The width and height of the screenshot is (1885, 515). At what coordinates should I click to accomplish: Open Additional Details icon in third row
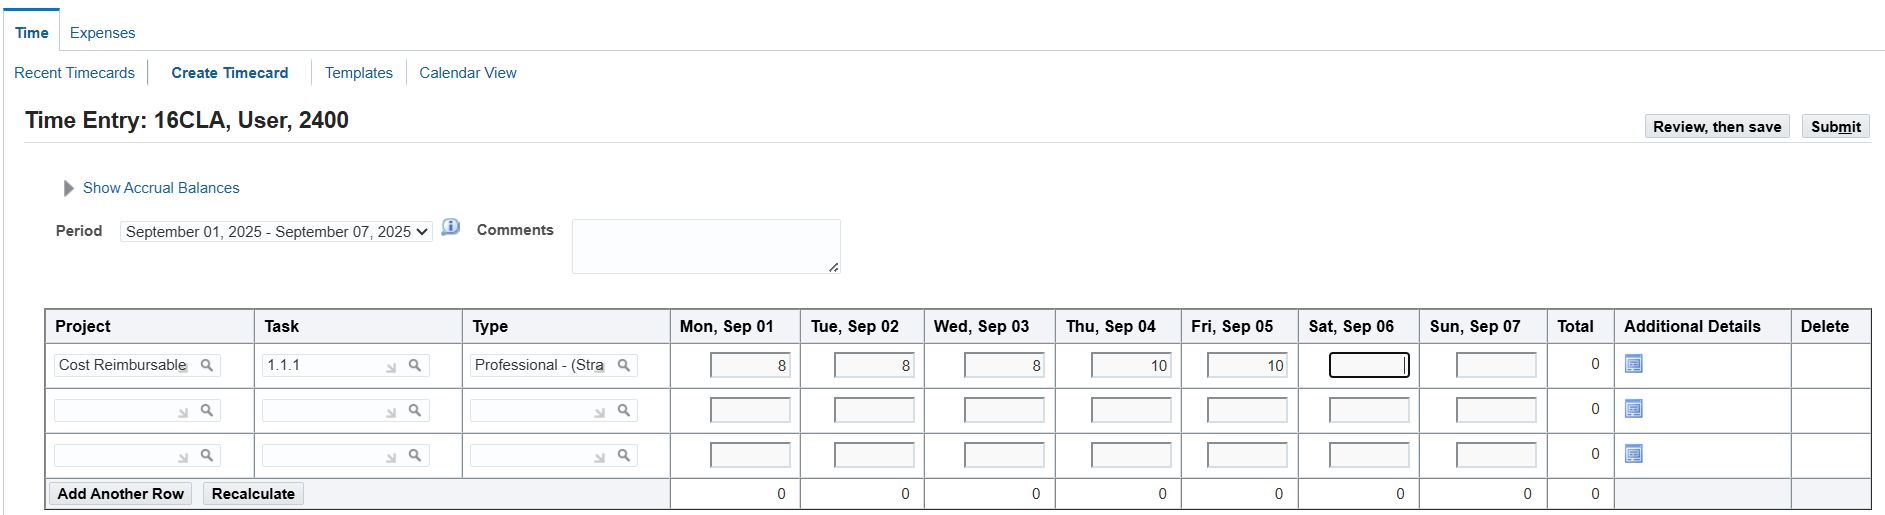coord(1633,454)
